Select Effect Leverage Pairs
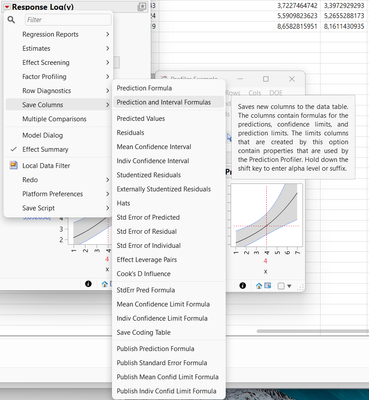The height and width of the screenshot is (400, 369). pyautogui.click(x=169, y=260)
